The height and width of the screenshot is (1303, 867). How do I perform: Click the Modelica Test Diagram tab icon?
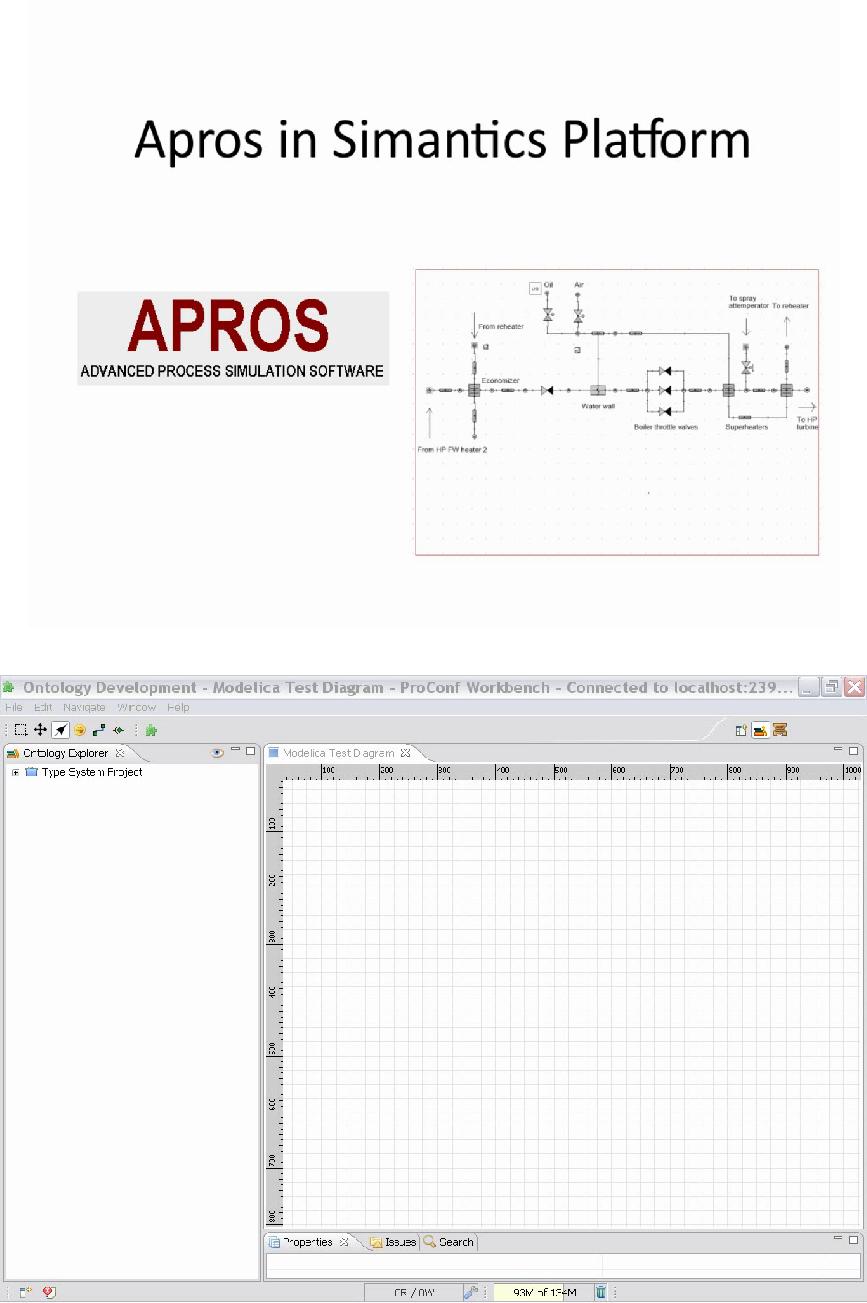274,752
